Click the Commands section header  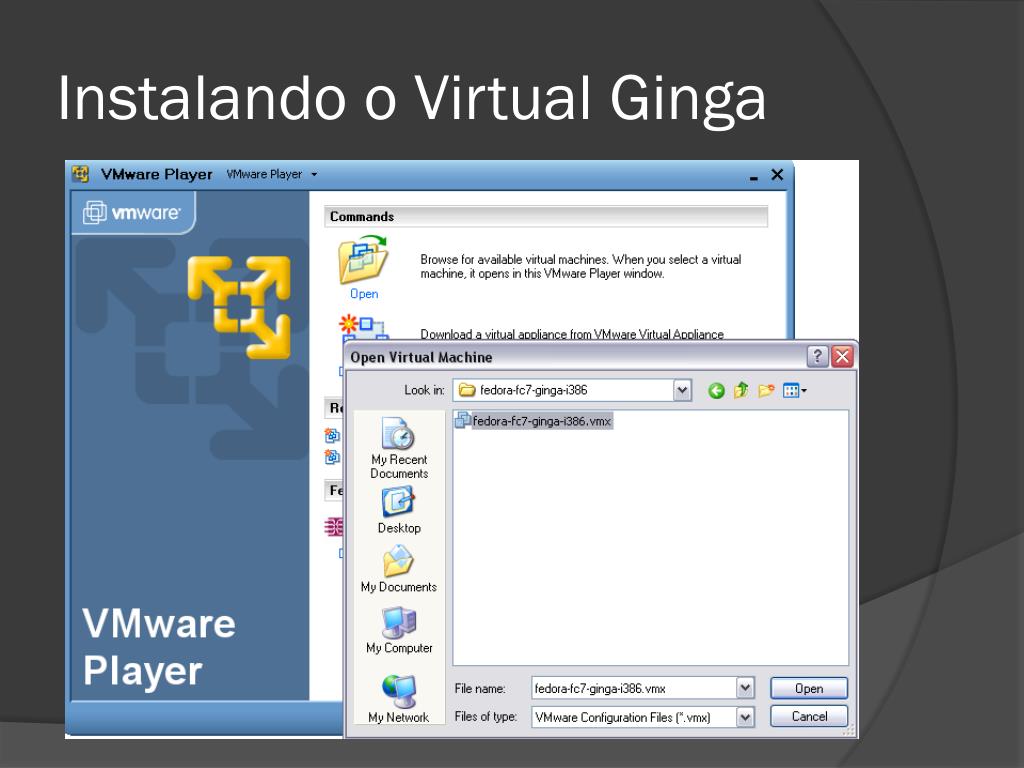(546, 216)
